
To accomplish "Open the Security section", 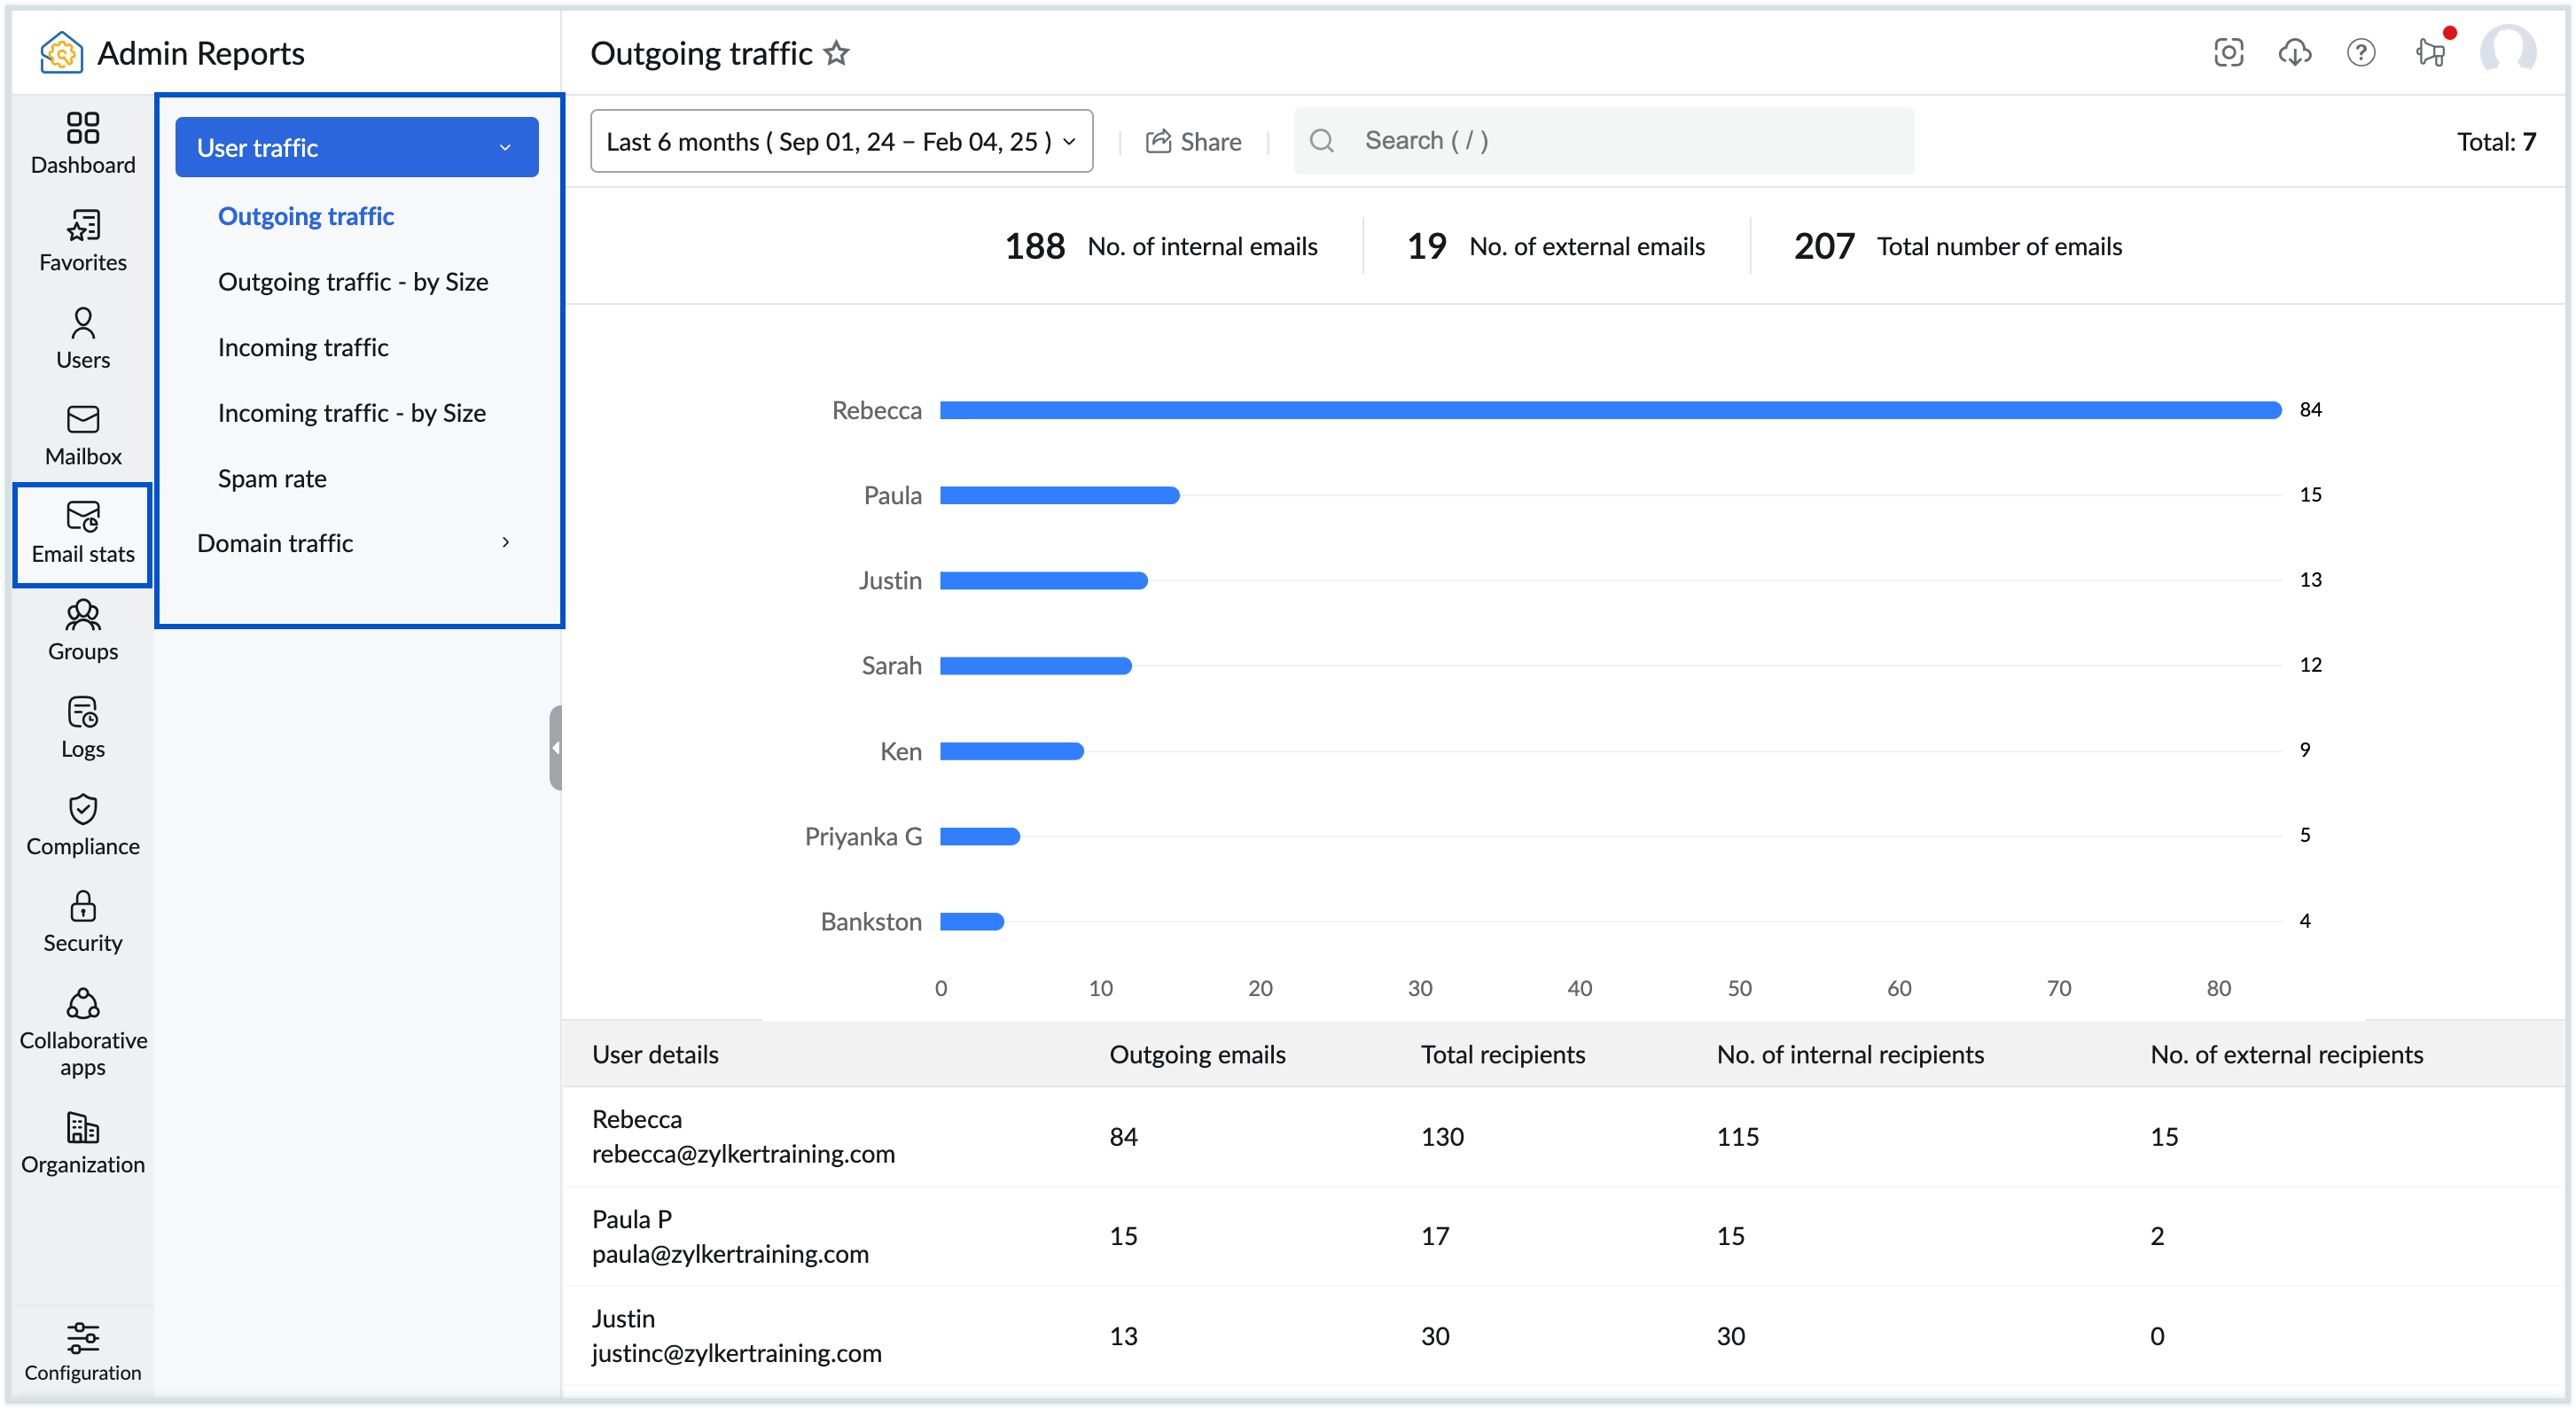I will coord(82,920).
